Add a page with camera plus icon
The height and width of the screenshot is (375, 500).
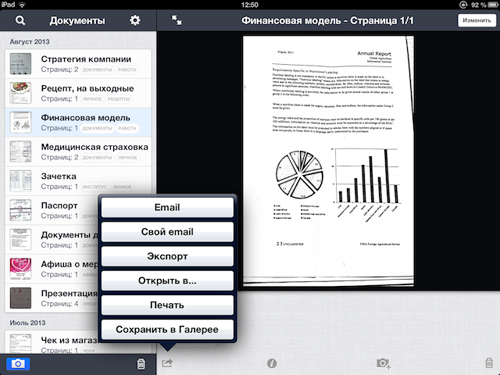point(383,363)
